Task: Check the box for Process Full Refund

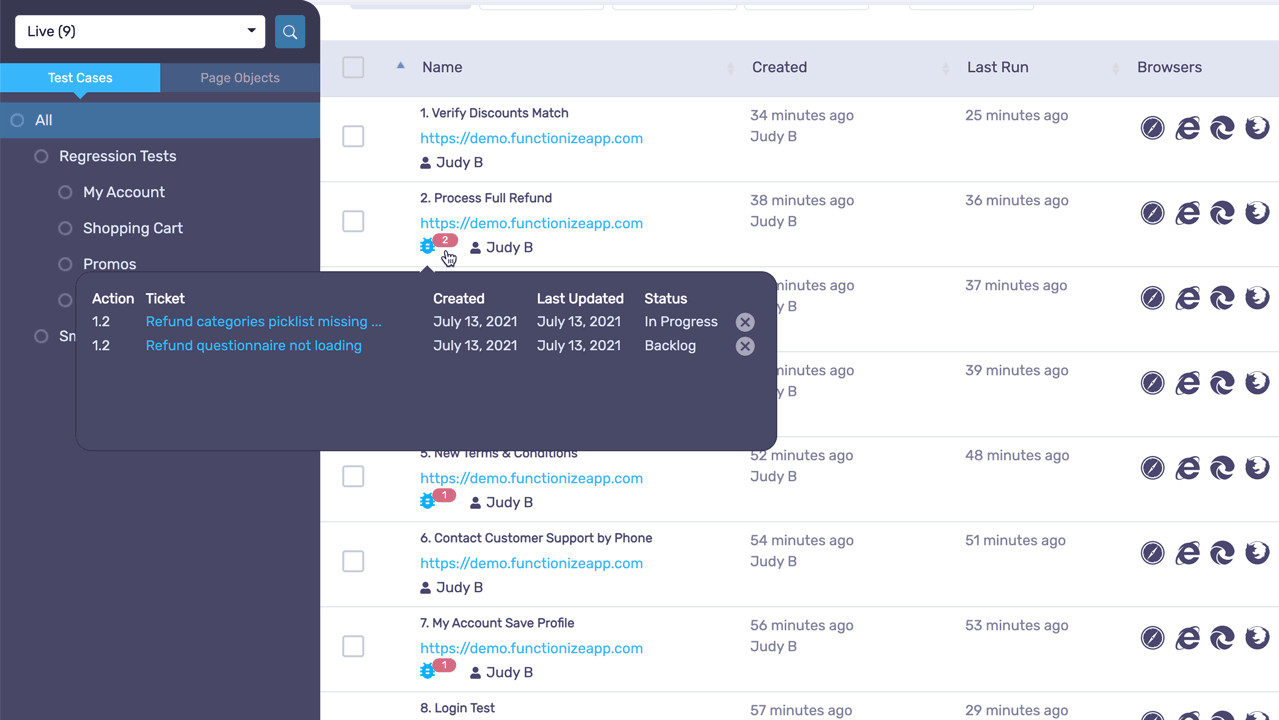Action: tap(353, 221)
